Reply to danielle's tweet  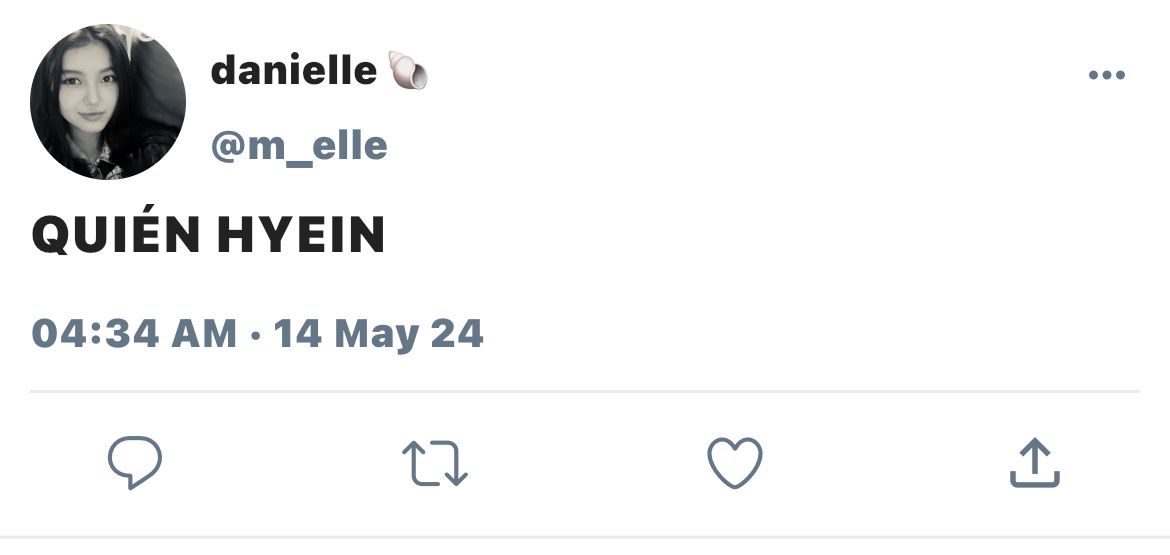coord(135,462)
